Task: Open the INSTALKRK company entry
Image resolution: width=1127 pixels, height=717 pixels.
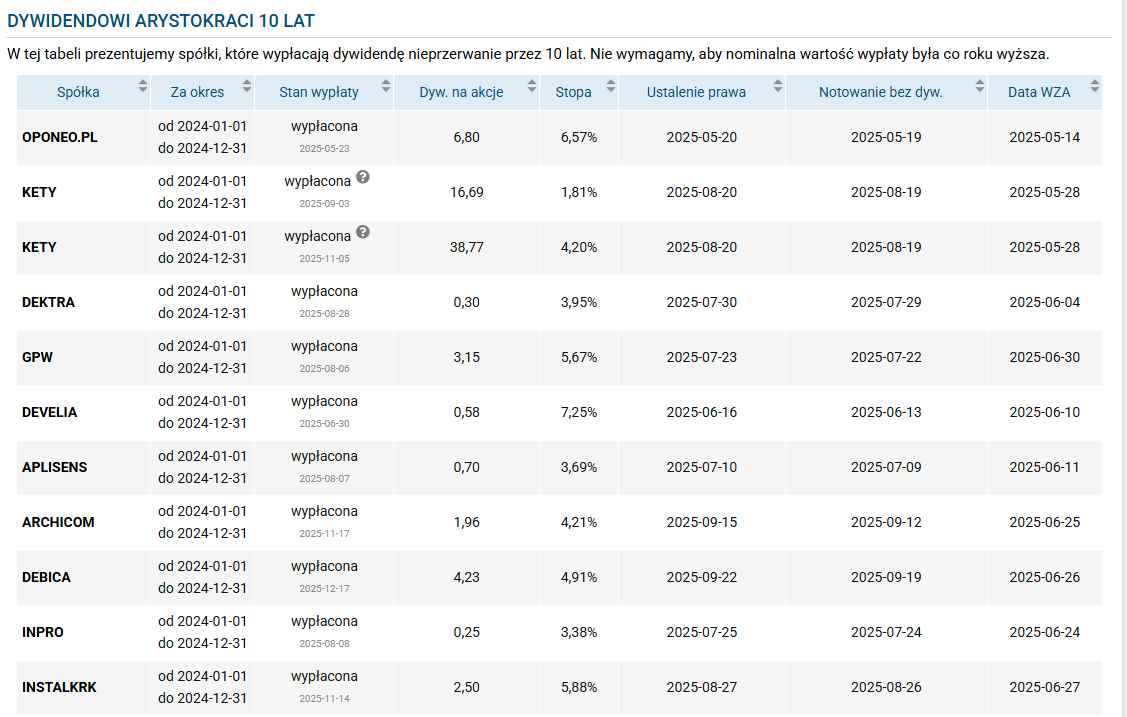Action: pos(59,688)
